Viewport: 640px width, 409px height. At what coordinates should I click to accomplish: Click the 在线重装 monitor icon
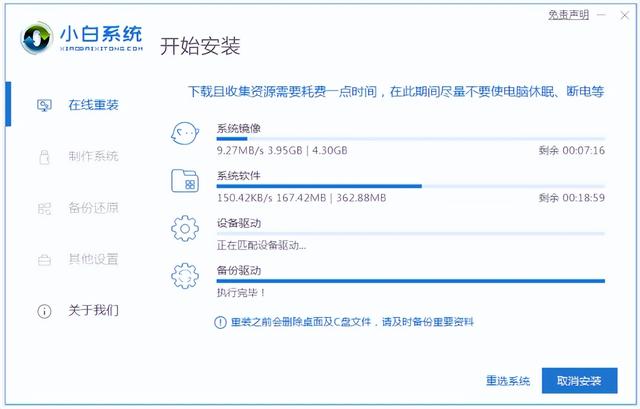[44, 105]
